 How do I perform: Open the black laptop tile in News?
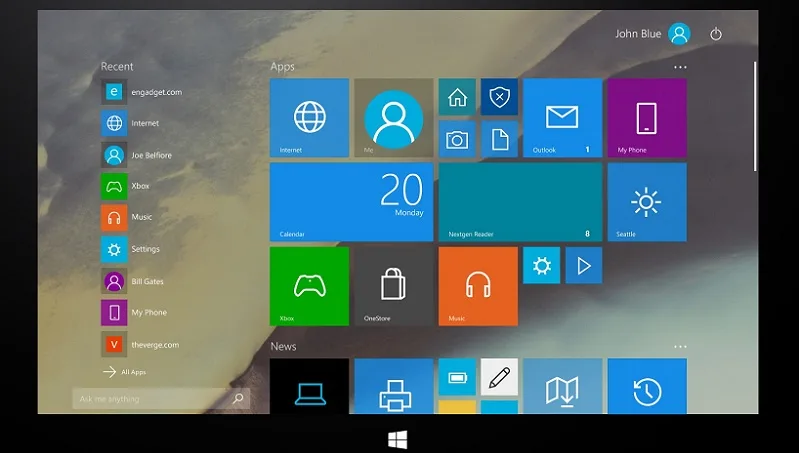[309, 386]
